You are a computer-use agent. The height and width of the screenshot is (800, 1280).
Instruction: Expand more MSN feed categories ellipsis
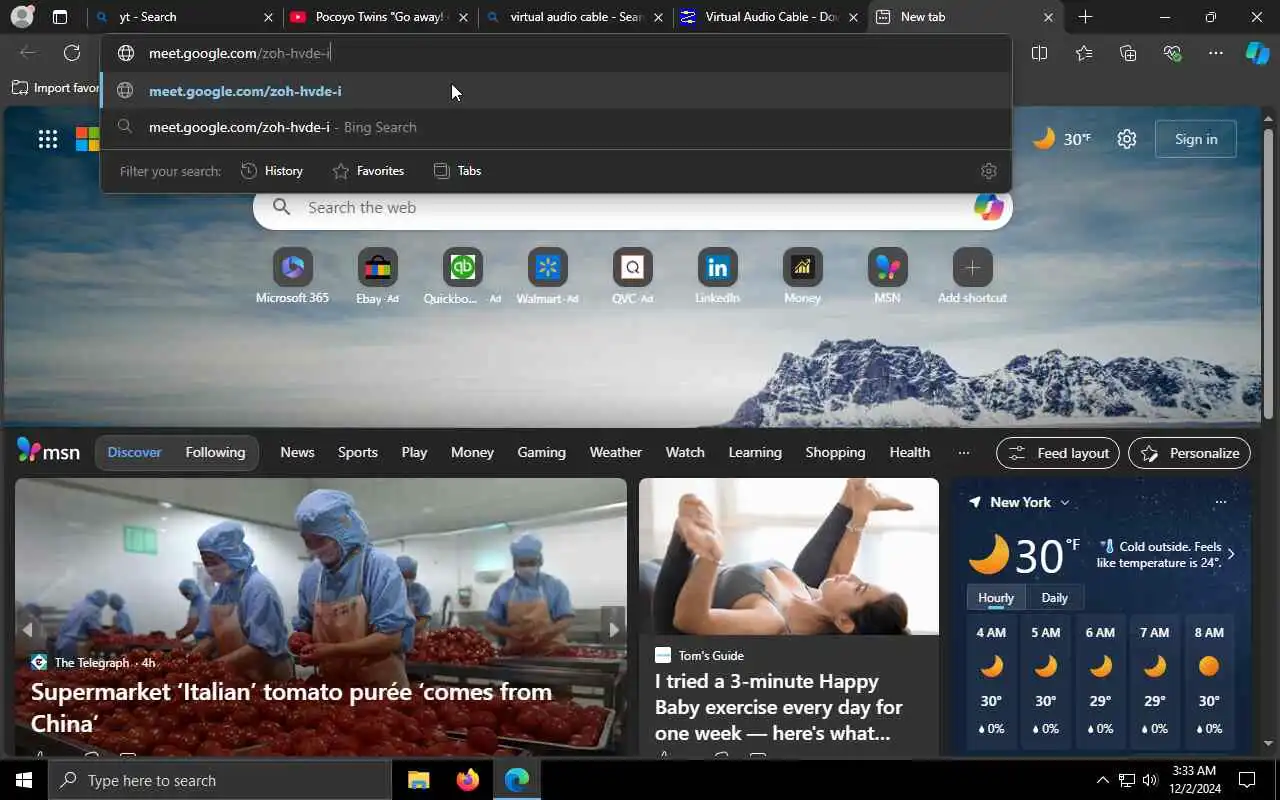(963, 453)
